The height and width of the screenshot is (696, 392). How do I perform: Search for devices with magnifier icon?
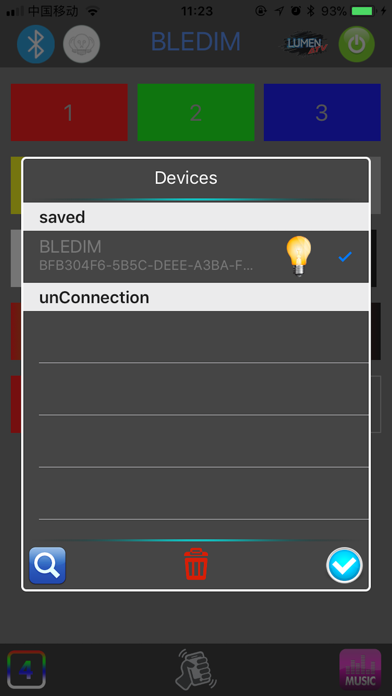point(48,565)
